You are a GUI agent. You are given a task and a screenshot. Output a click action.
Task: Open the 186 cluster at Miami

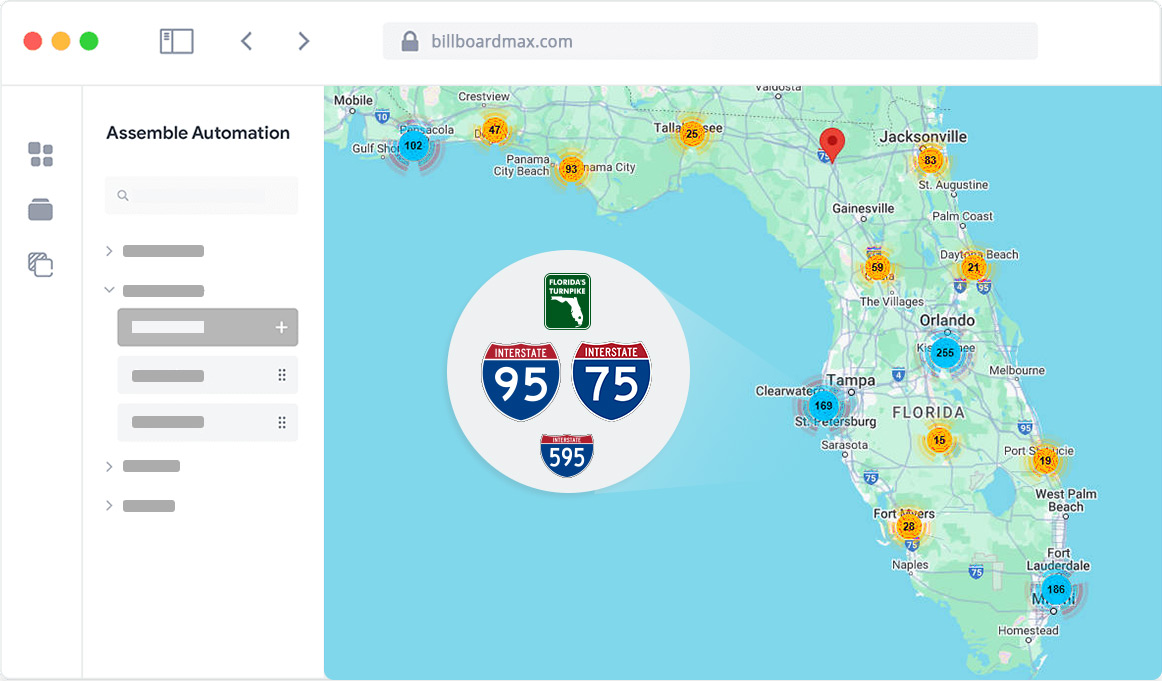click(1056, 590)
